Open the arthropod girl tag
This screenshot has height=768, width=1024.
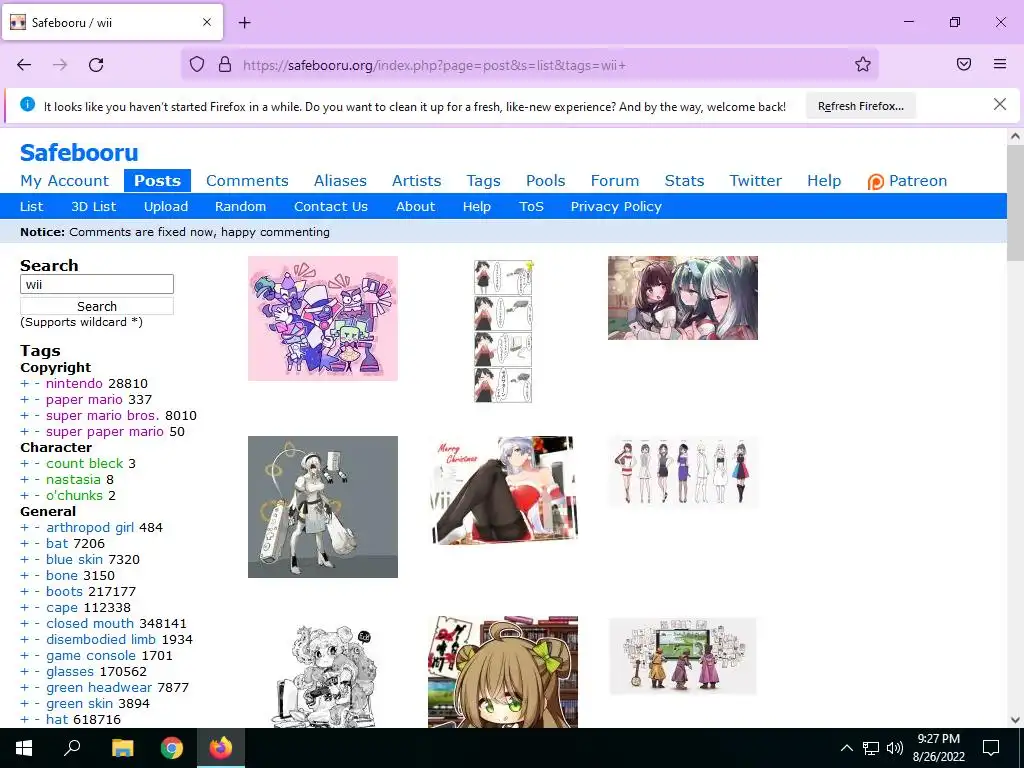pos(89,528)
